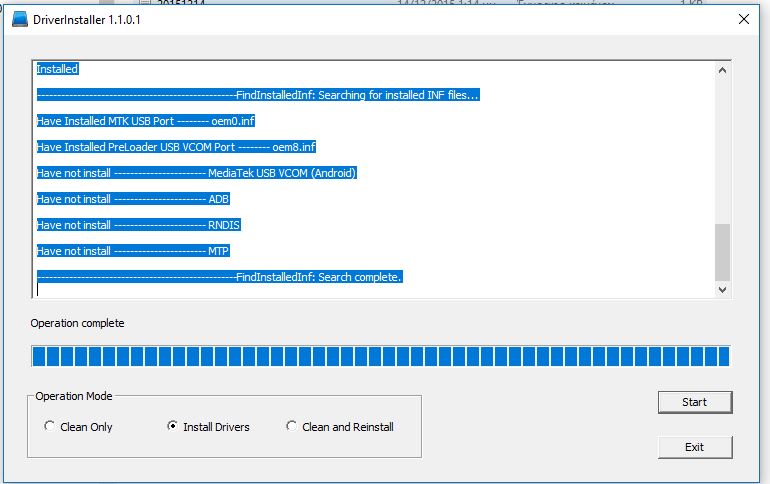Click the 'Have not install RNDIS' line

pyautogui.click(x=138, y=225)
